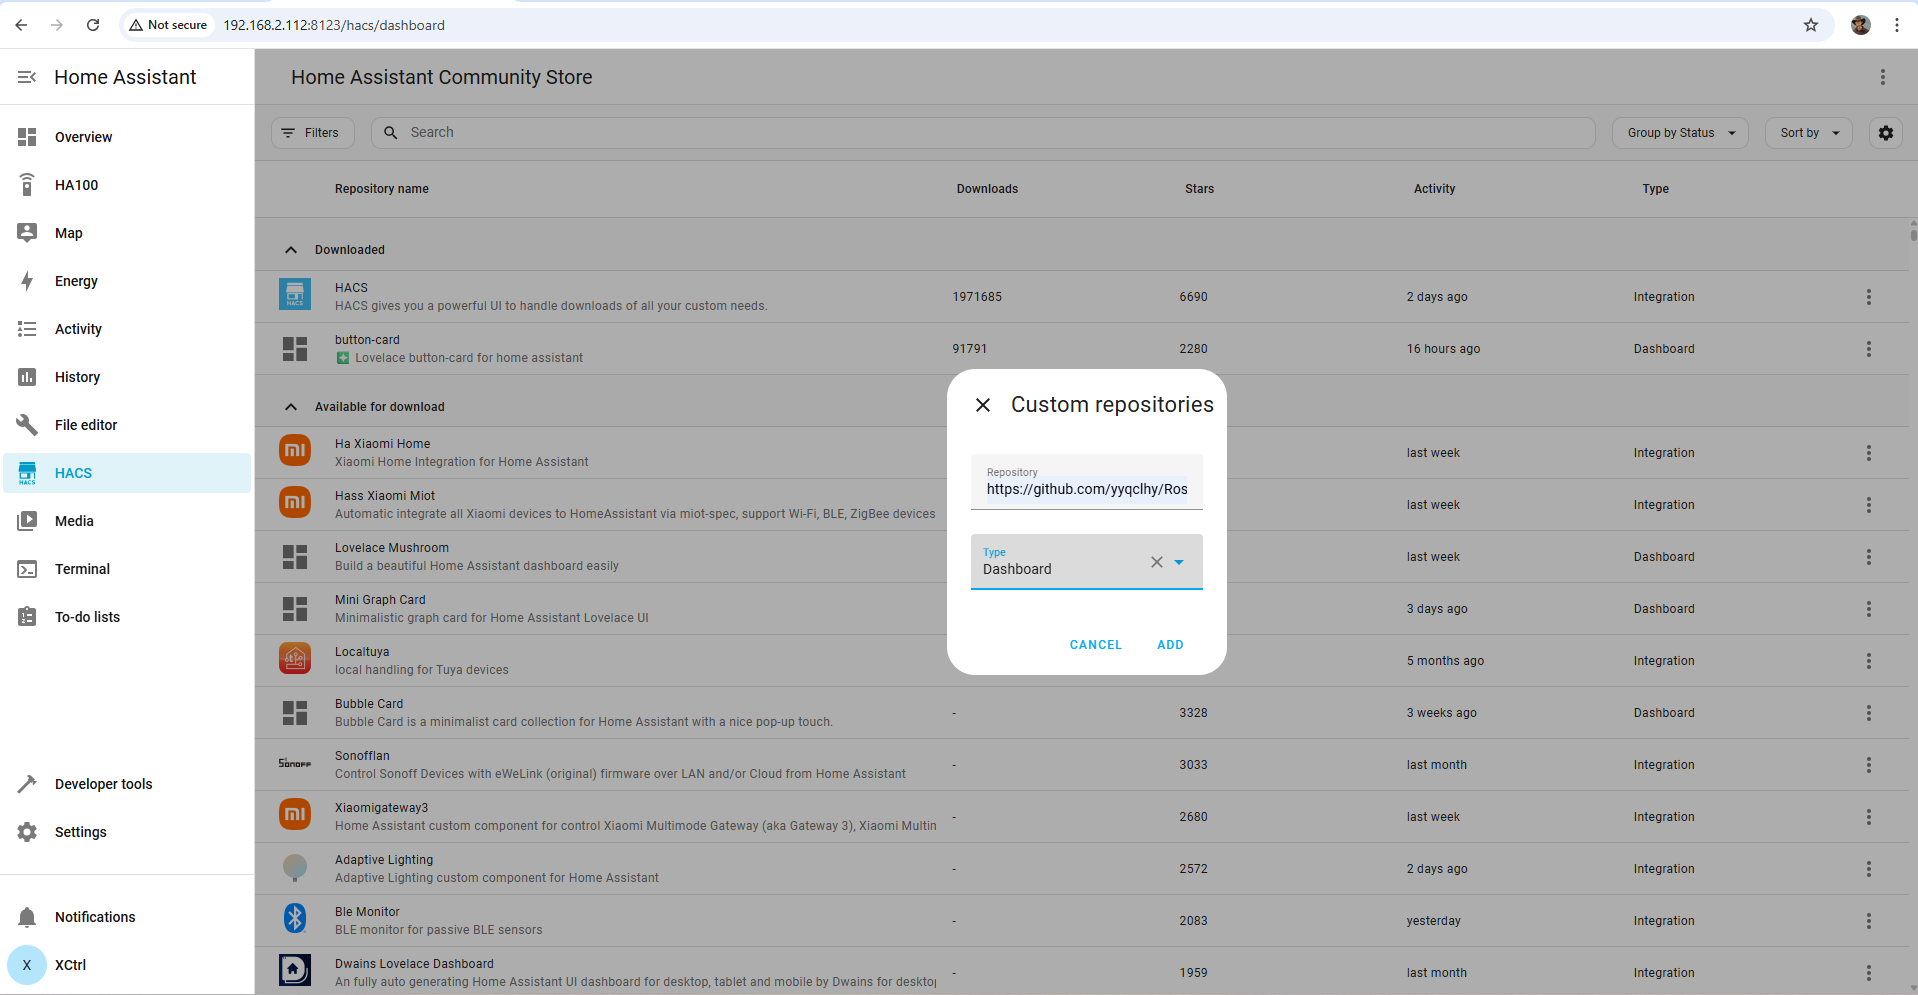Click the Developer tools hammer icon
This screenshot has height=995, width=1918.
click(27, 784)
